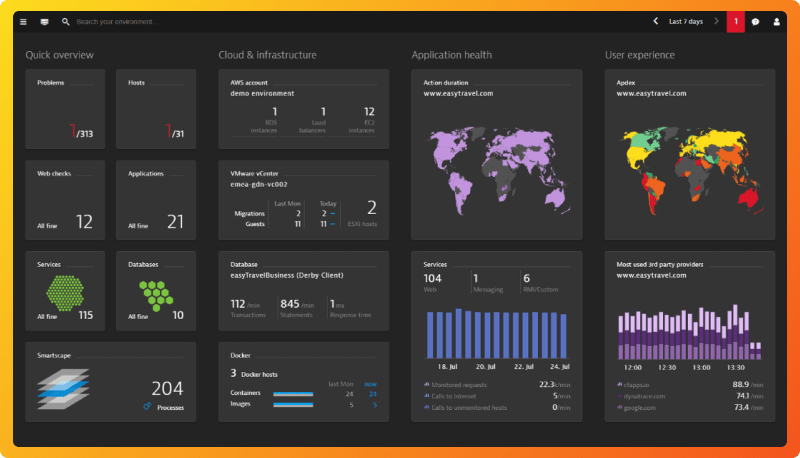Click the Action duration world map
The width and height of the screenshot is (800, 458).
(x=499, y=170)
